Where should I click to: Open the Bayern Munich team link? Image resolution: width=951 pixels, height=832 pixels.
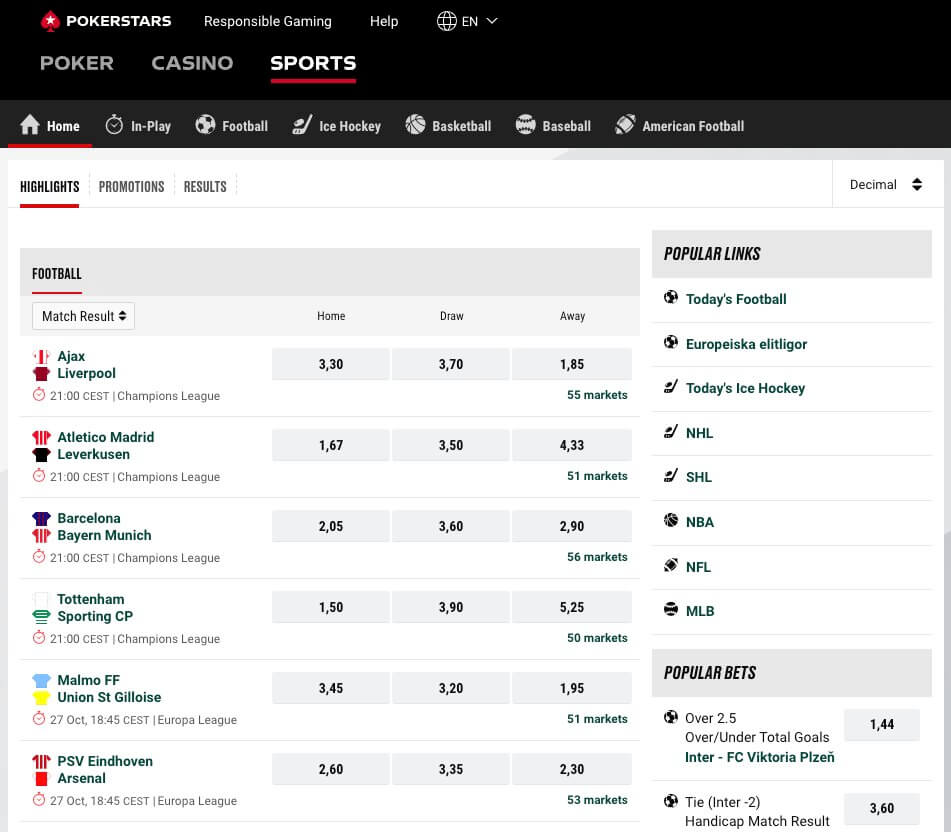click(104, 535)
